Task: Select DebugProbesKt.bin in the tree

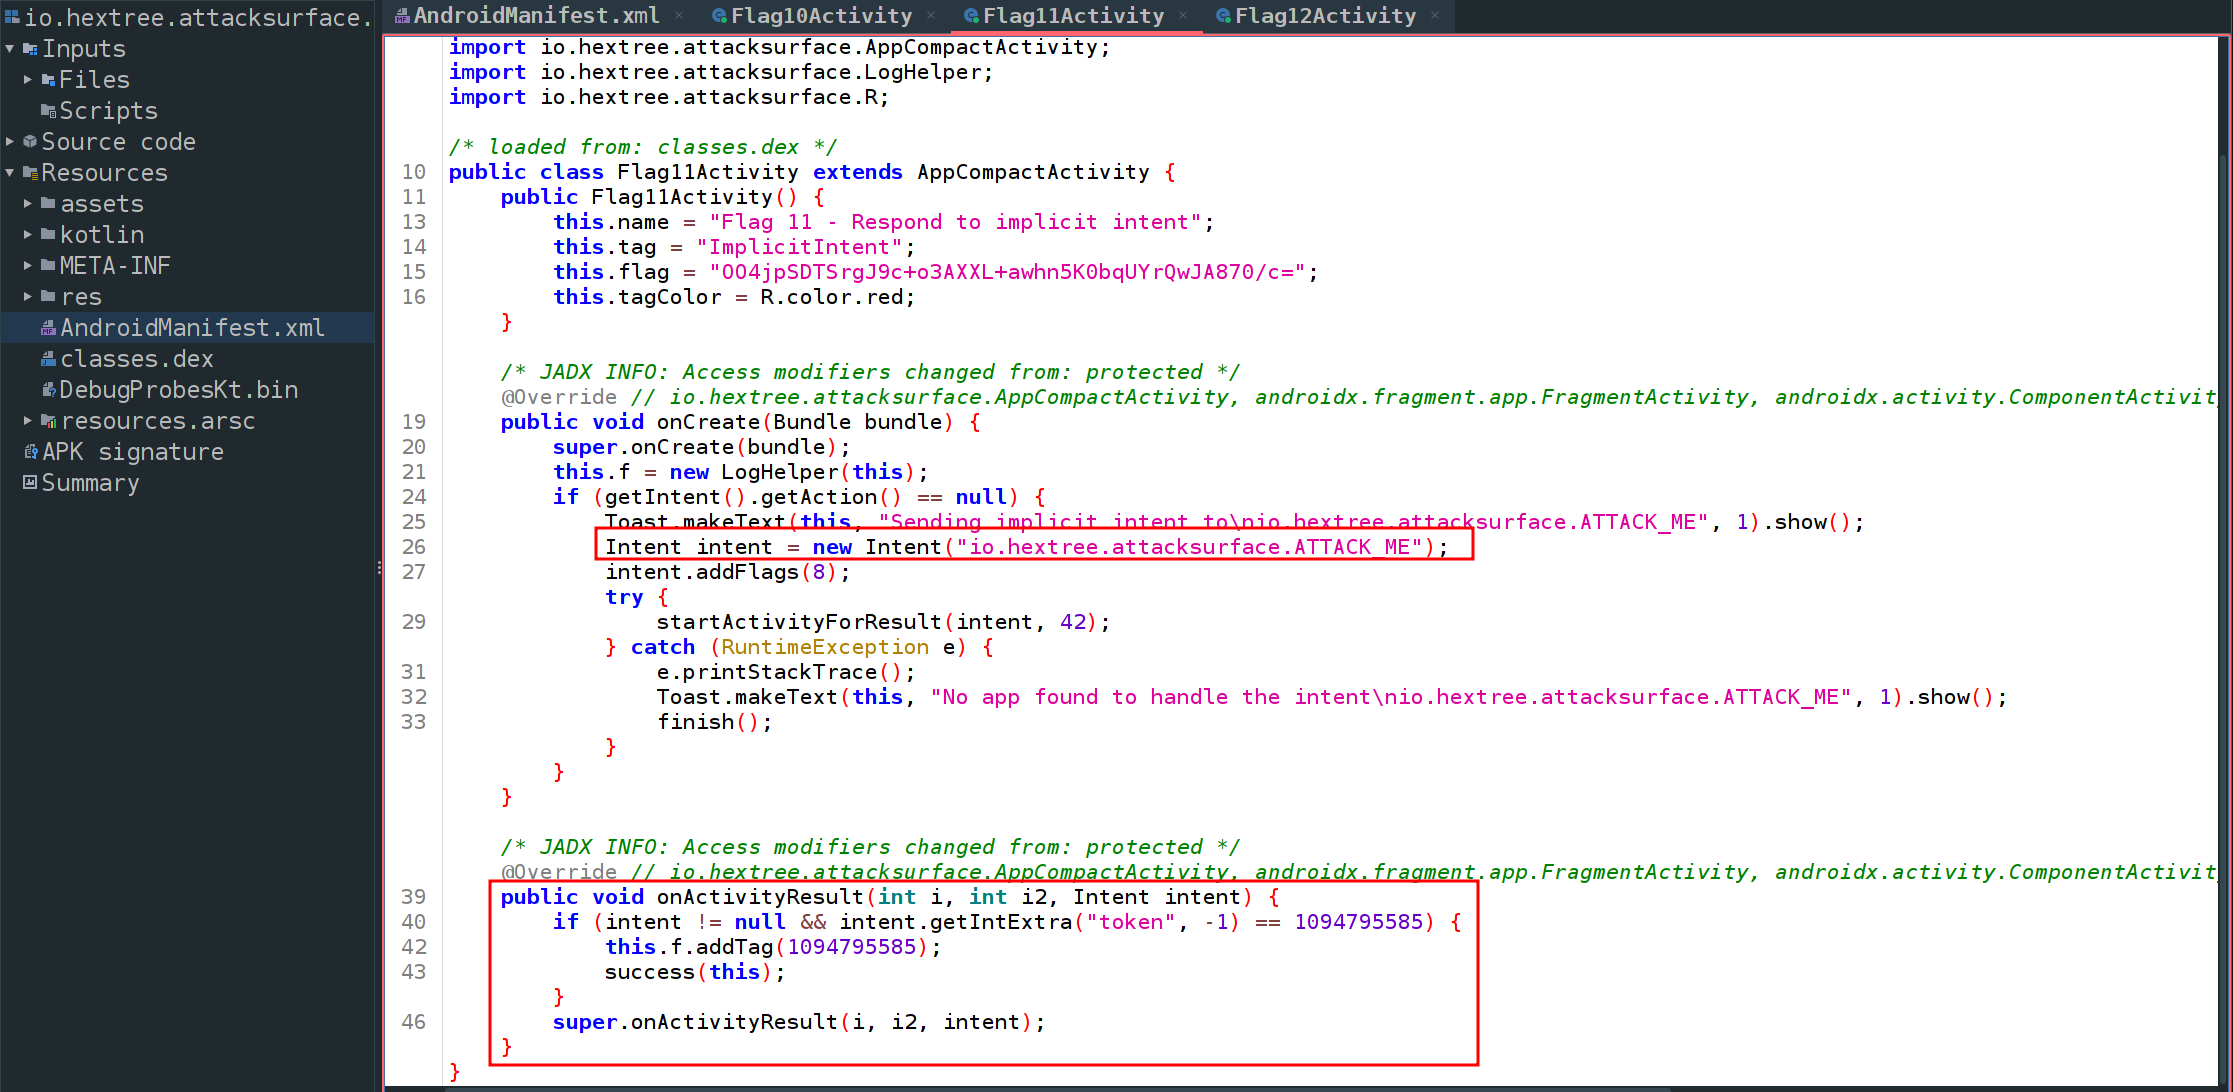Action: pyautogui.click(x=179, y=389)
